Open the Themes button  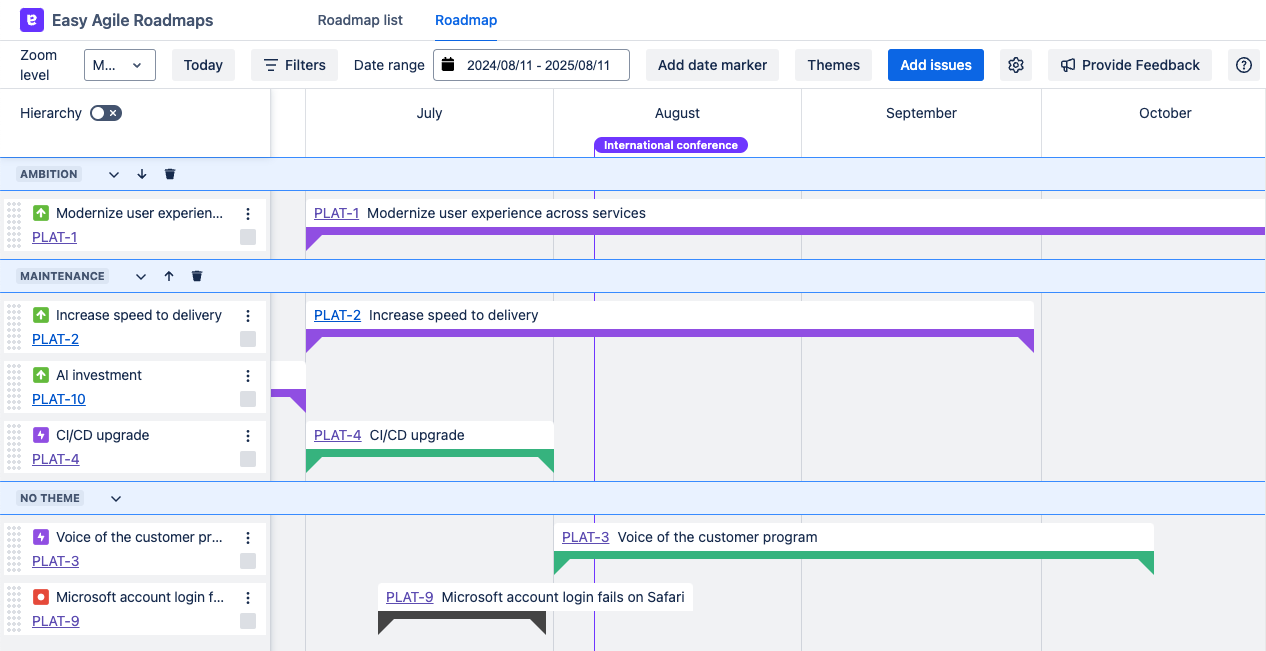tap(833, 65)
